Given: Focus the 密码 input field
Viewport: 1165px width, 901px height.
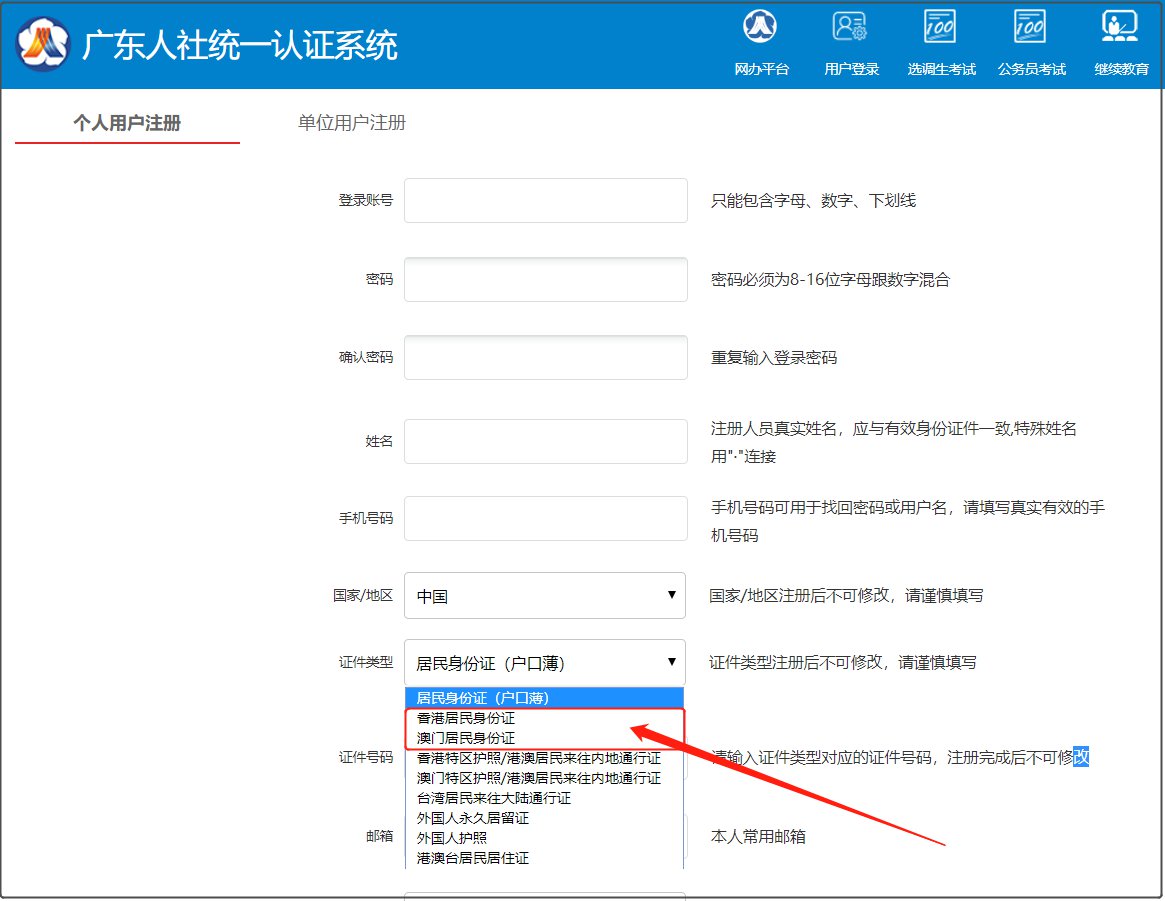Looking at the screenshot, I should click(x=545, y=280).
